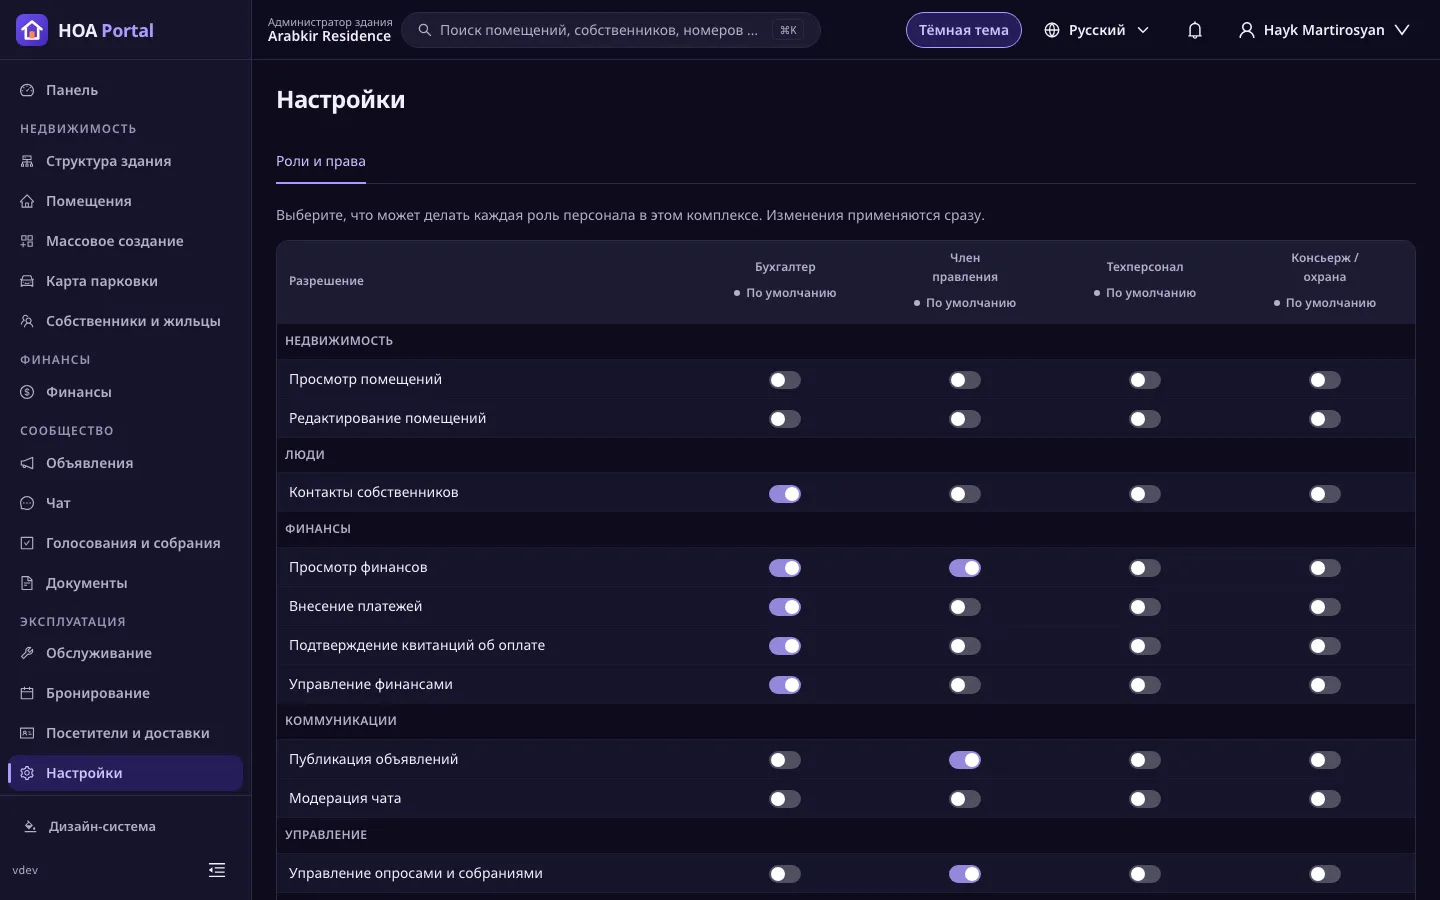Open the Русский language dropdown
This screenshot has height=900, width=1440.
pyautogui.click(x=1097, y=30)
